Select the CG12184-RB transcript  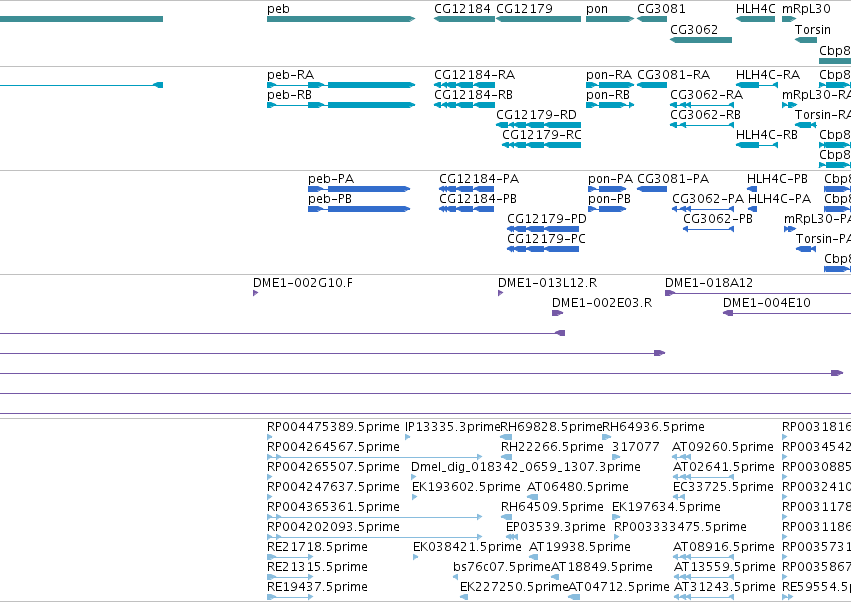[465, 105]
